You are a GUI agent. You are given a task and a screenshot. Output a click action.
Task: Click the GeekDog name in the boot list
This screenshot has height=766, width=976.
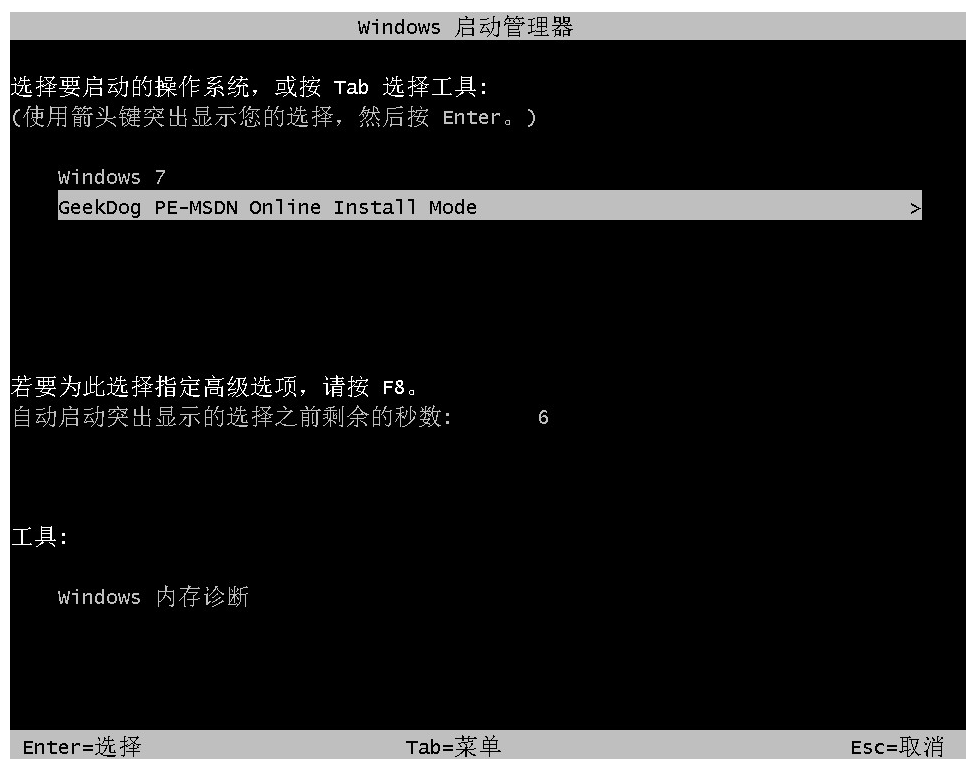pos(100,207)
